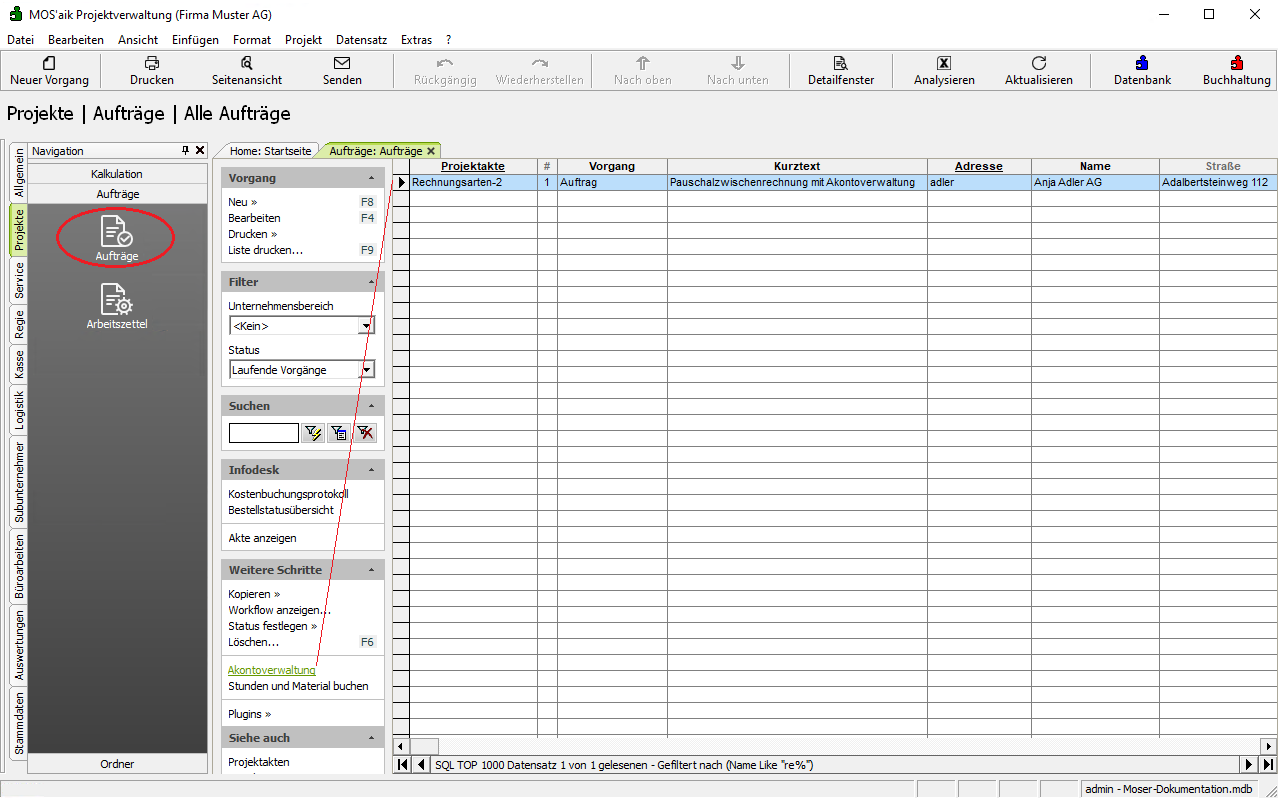Image resolution: width=1278 pixels, height=798 pixels.
Task: Click the middle filter icon in Suchen
Action: tap(340, 433)
